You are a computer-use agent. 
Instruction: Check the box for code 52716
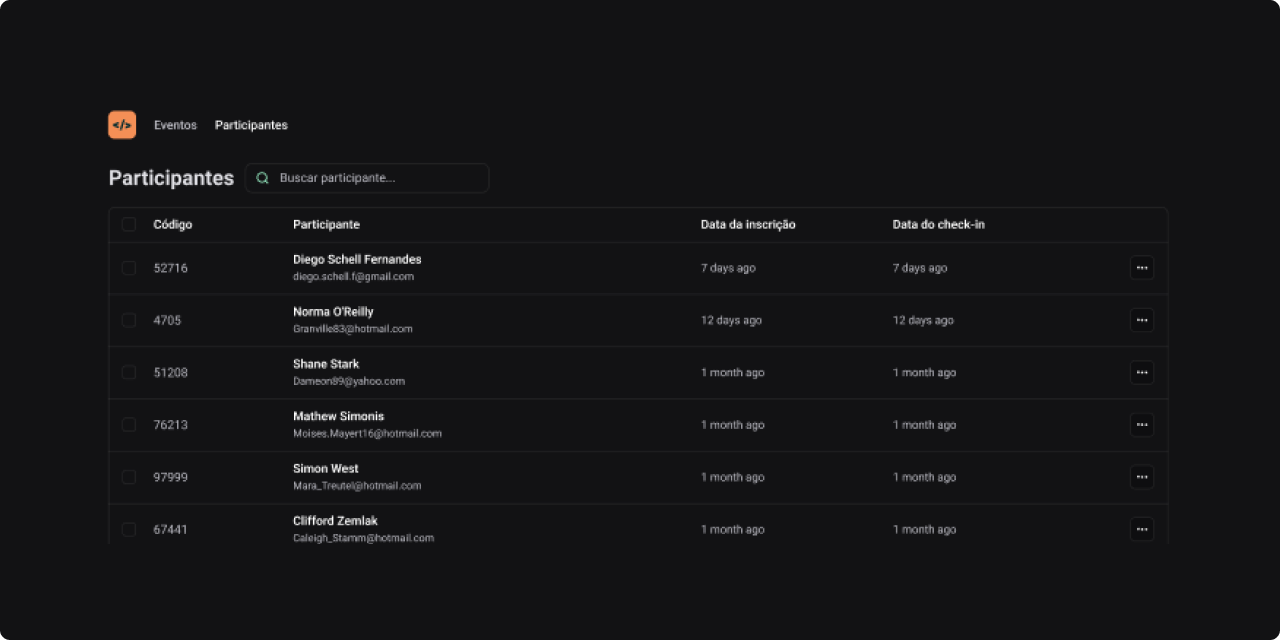pyautogui.click(x=129, y=268)
